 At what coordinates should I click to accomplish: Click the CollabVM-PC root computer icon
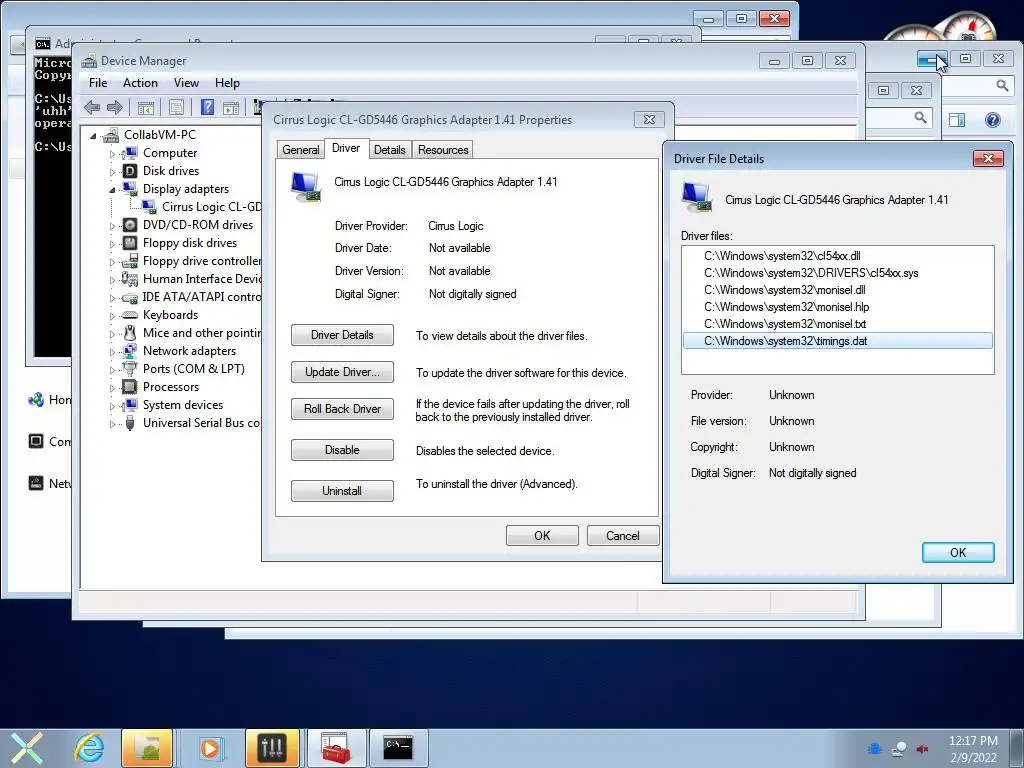(112, 135)
